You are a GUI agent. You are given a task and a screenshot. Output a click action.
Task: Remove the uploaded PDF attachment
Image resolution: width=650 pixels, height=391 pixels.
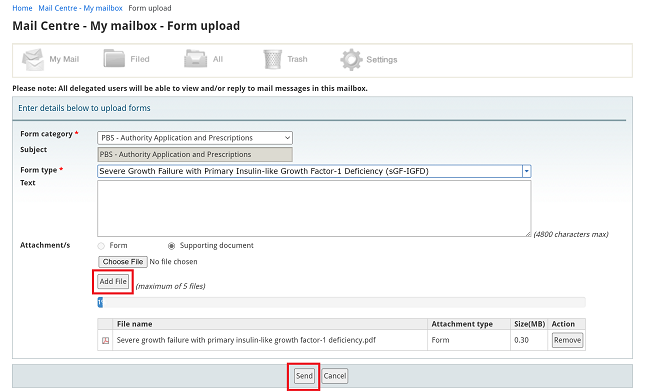point(567,340)
